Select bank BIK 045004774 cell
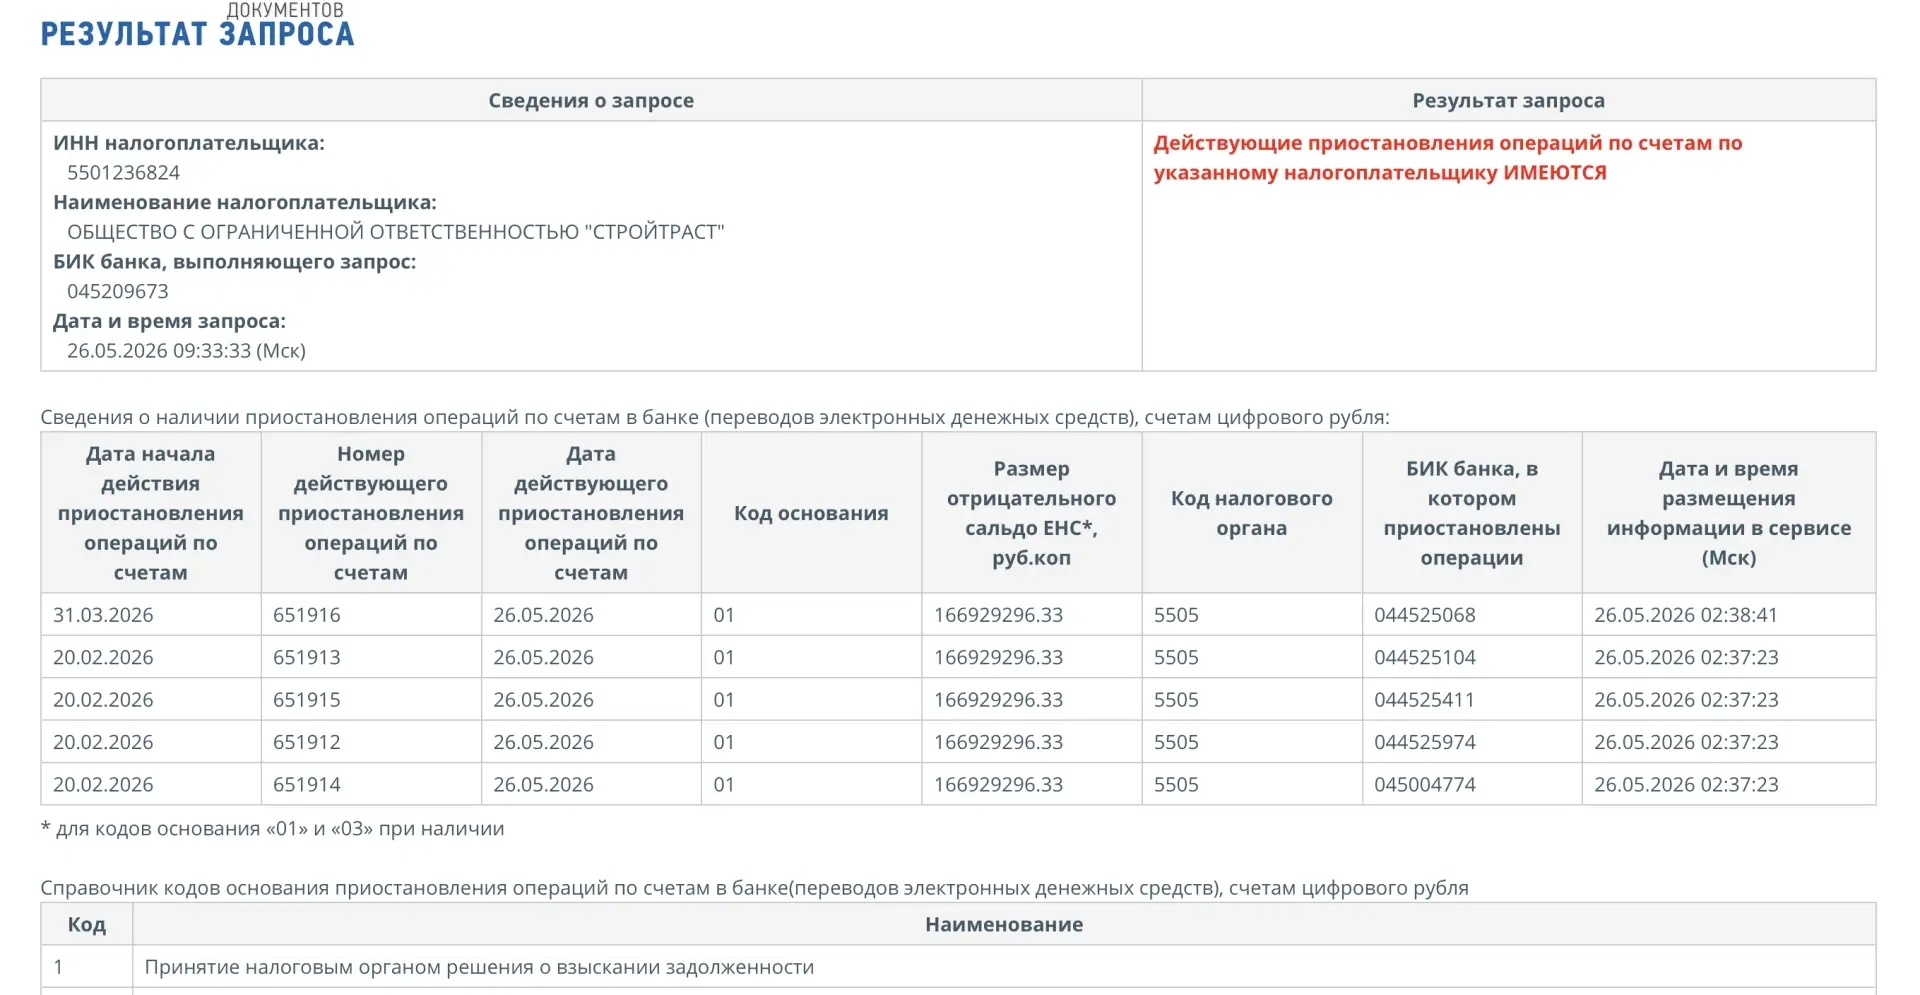This screenshot has height=995, width=1920. (x=1472, y=785)
